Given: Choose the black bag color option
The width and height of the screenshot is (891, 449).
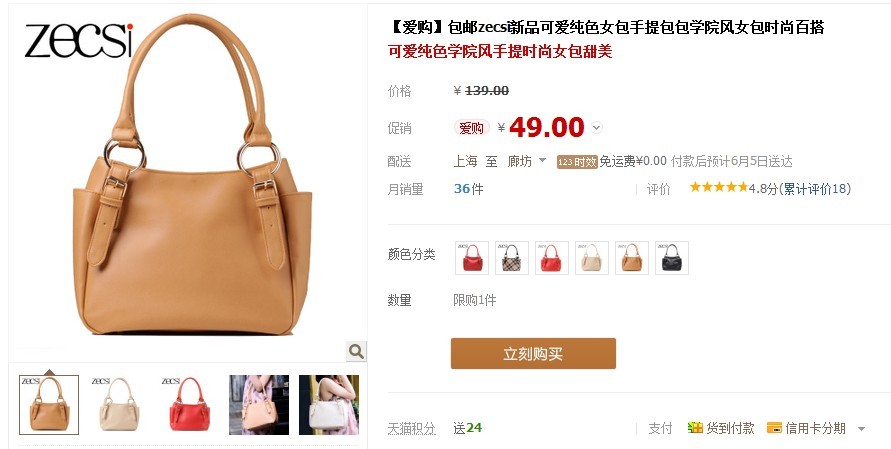Looking at the screenshot, I should click(x=672, y=258).
